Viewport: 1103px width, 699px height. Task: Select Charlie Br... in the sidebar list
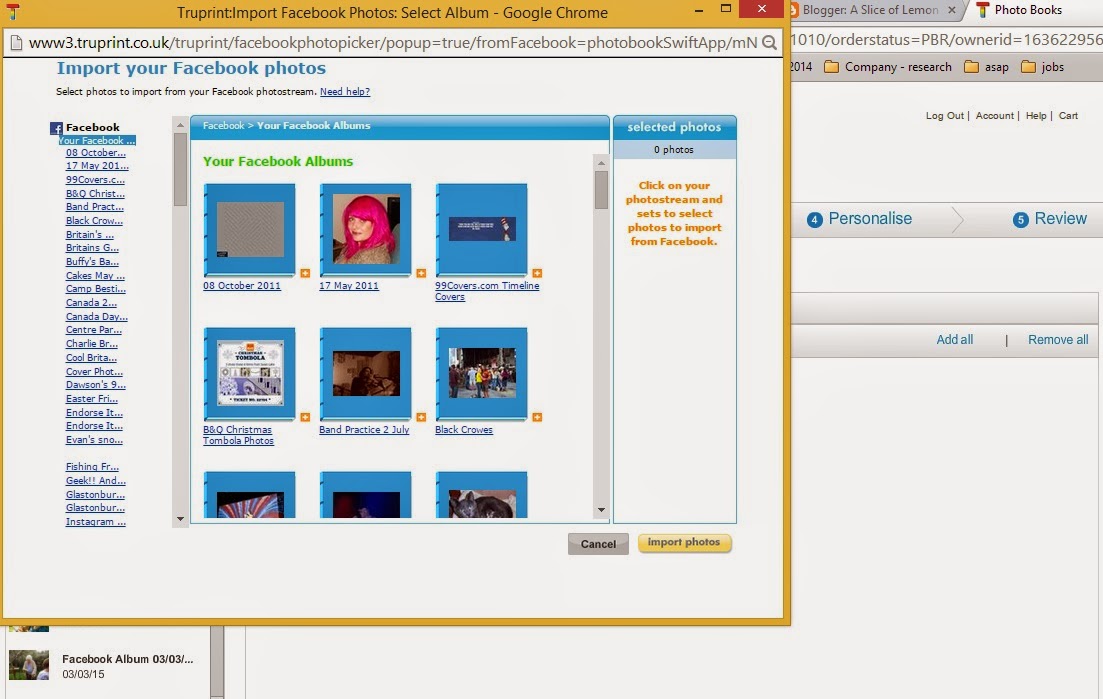point(91,344)
